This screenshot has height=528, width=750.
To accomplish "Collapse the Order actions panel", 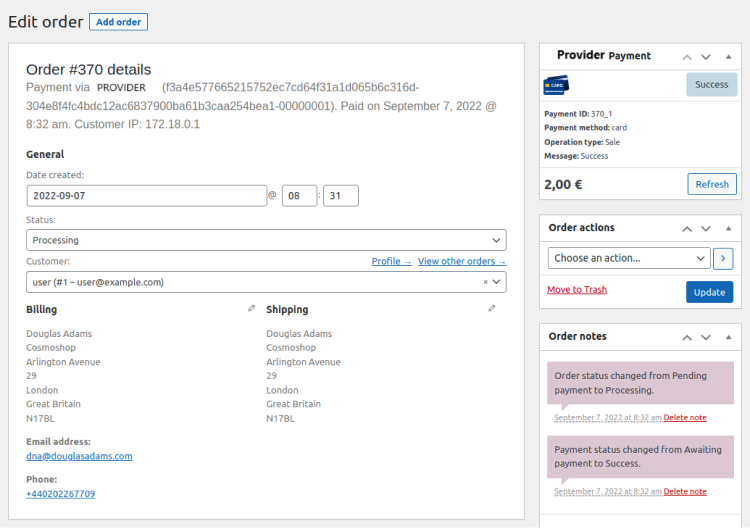I will (726, 228).
